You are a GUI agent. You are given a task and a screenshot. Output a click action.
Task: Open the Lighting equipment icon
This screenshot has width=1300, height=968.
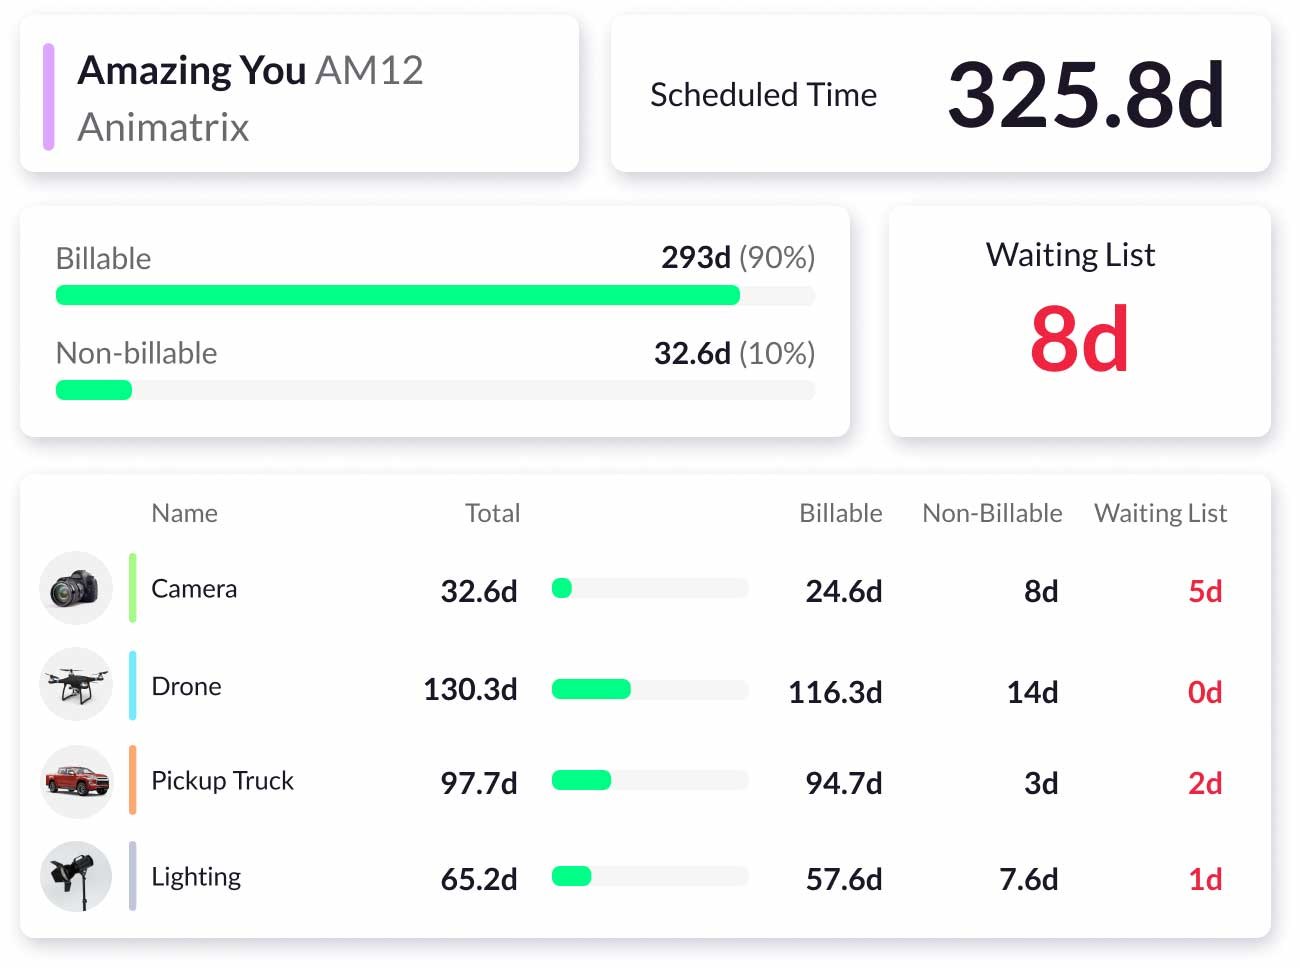76,877
